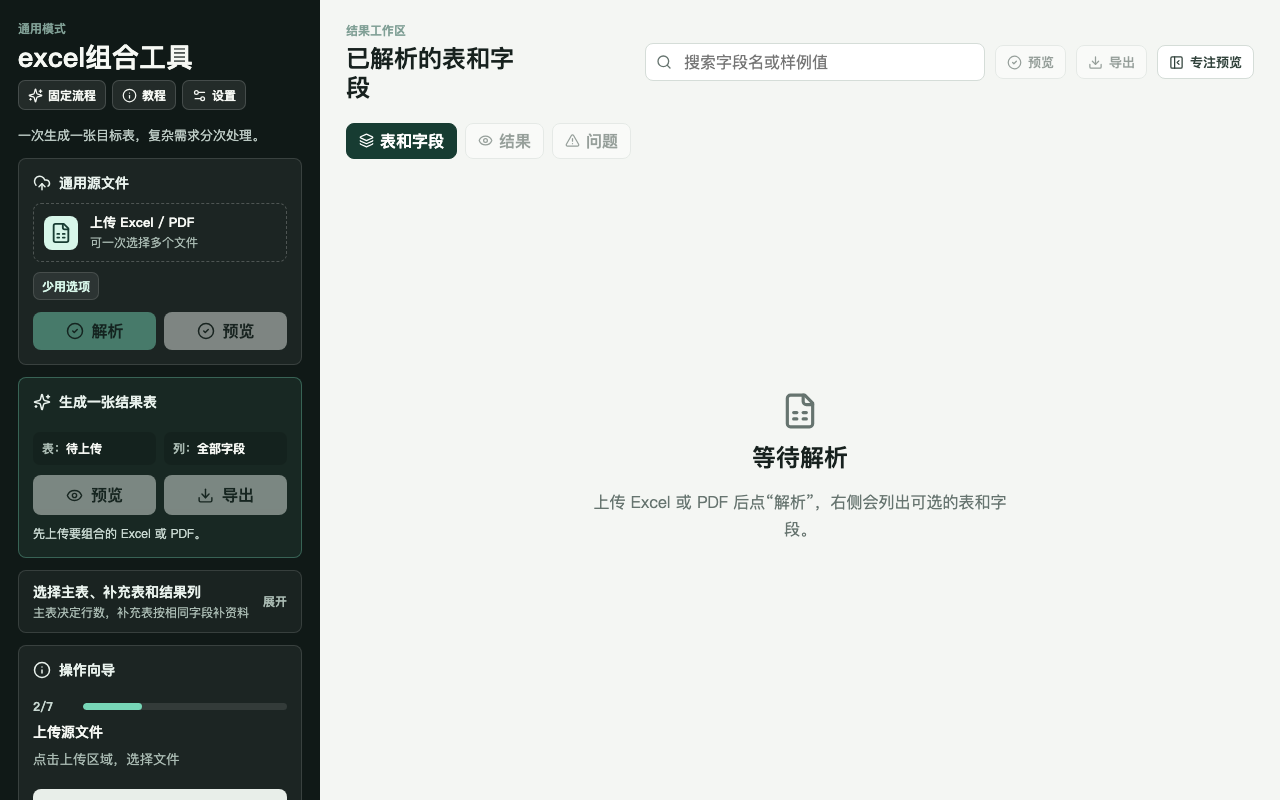Click the 已解析的表和字段 heading
Viewport: 1280px width, 800px height.
430,73
